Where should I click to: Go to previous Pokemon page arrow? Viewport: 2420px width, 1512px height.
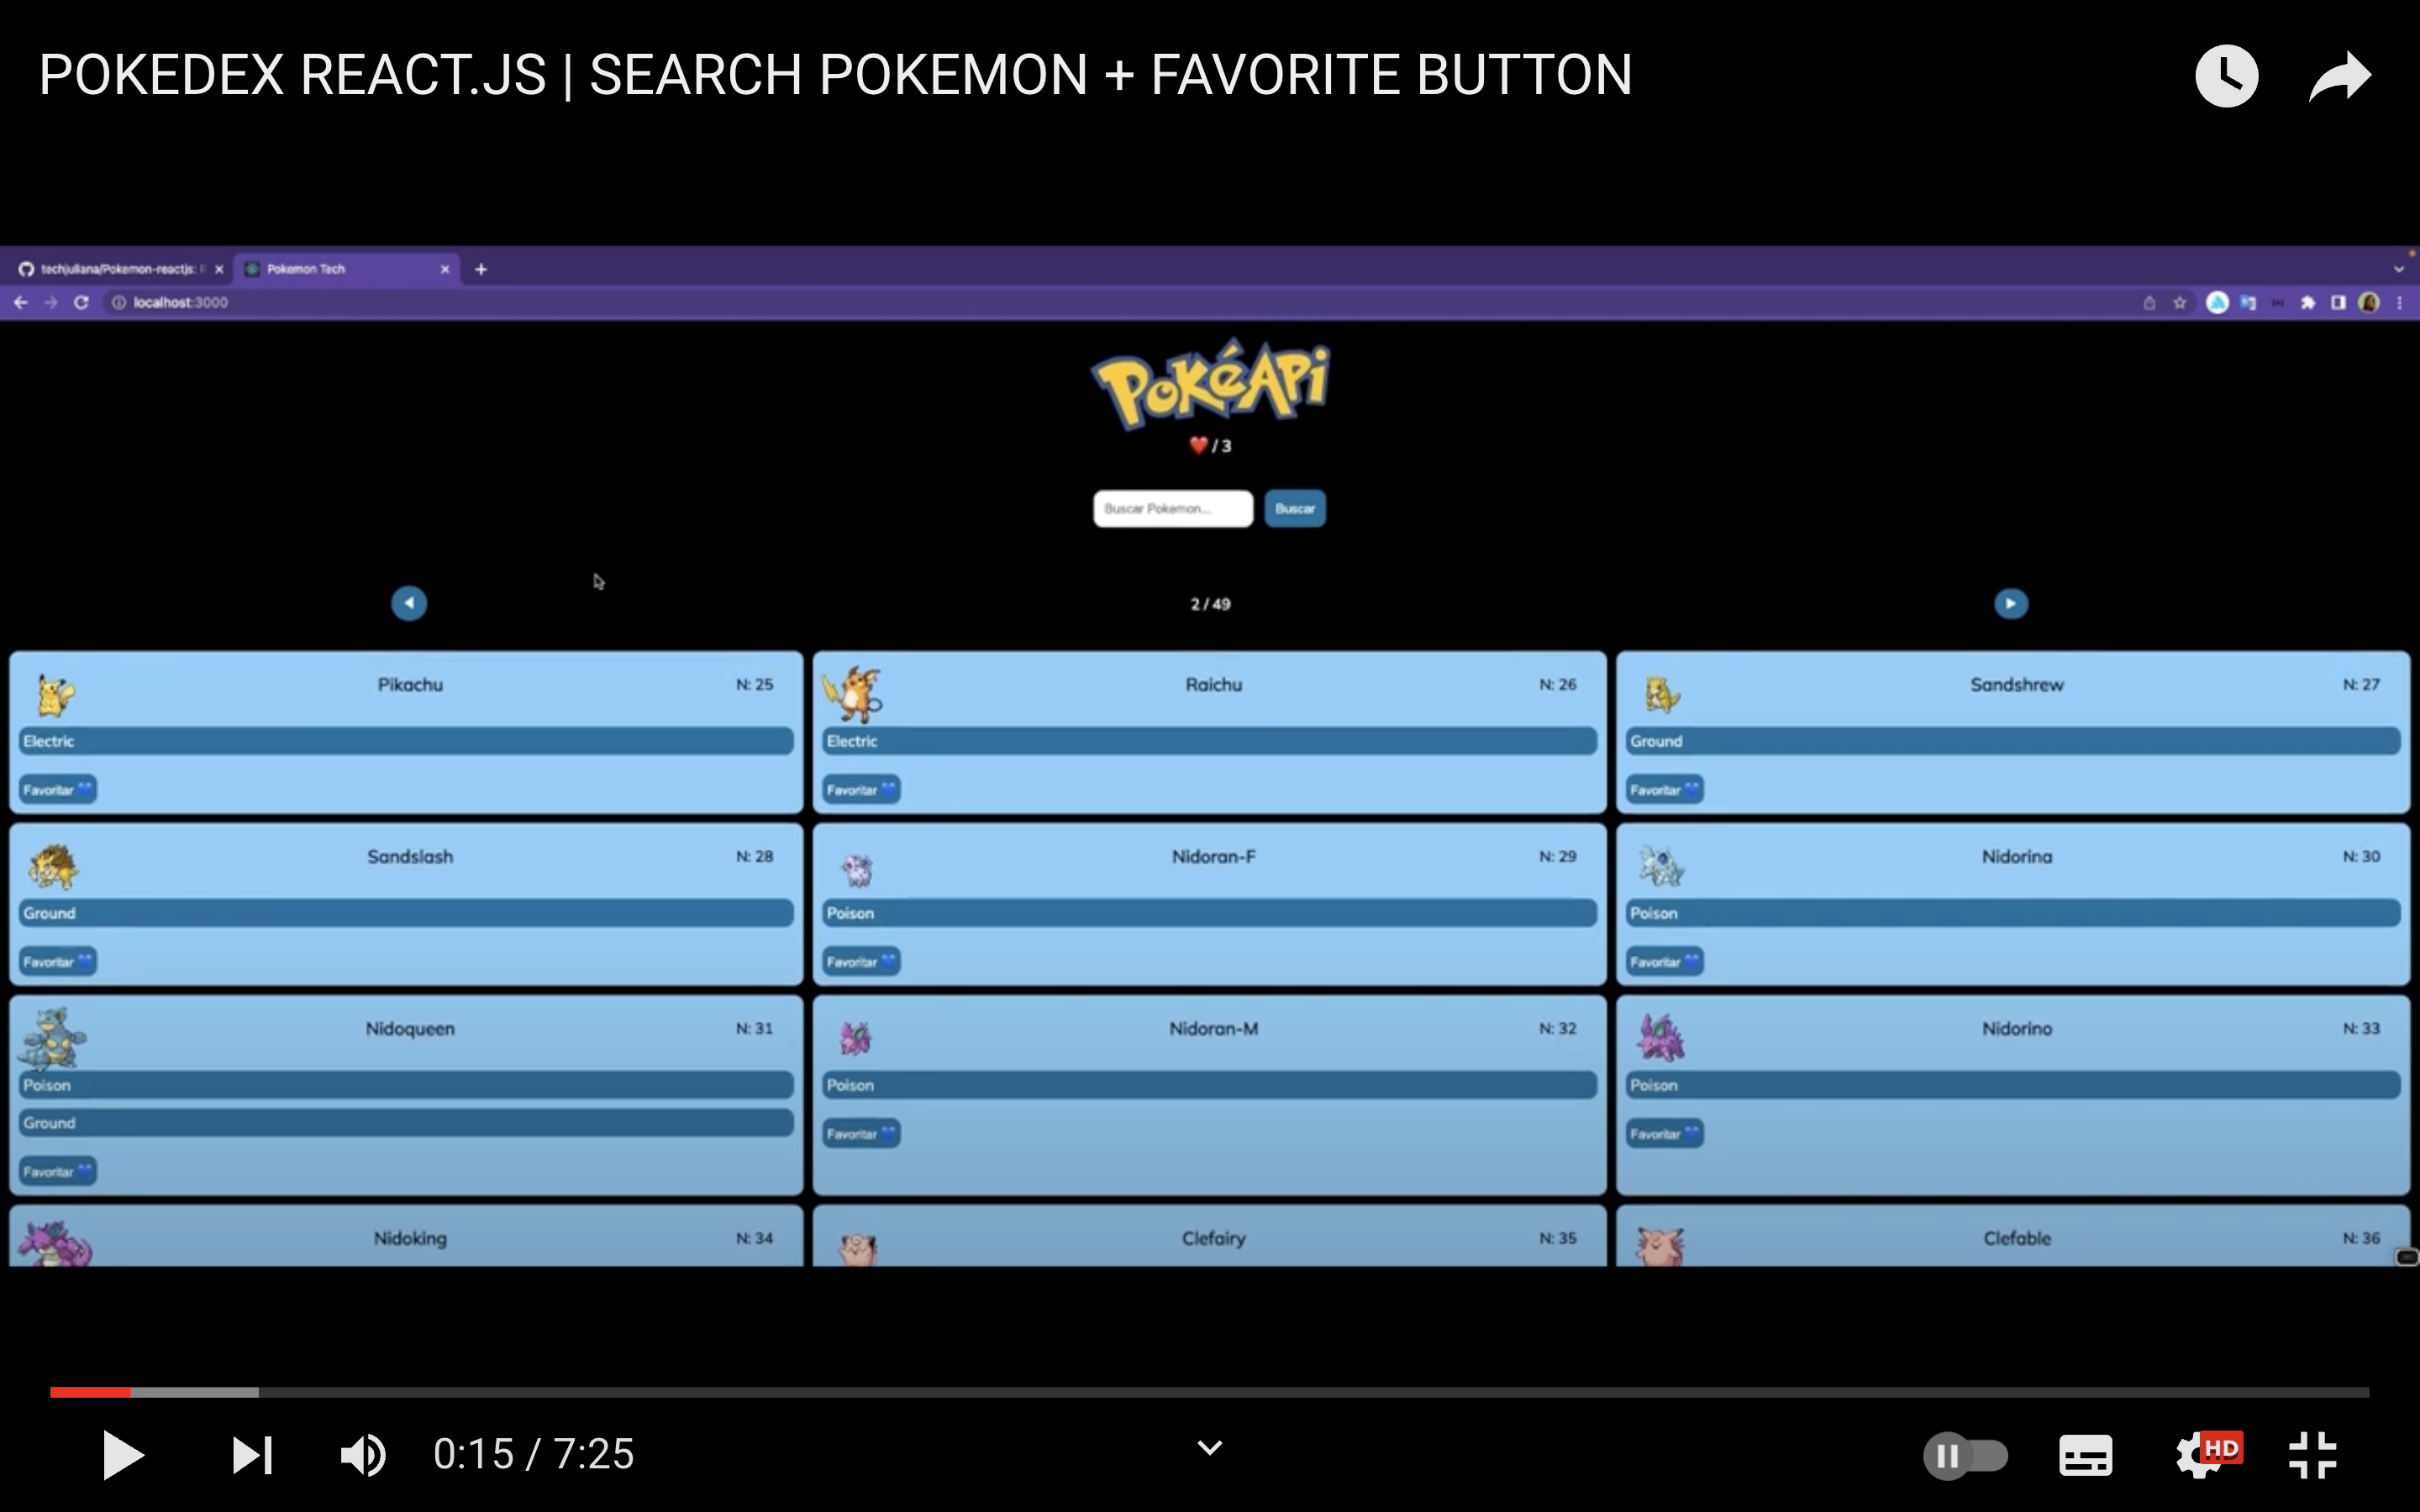pos(408,603)
